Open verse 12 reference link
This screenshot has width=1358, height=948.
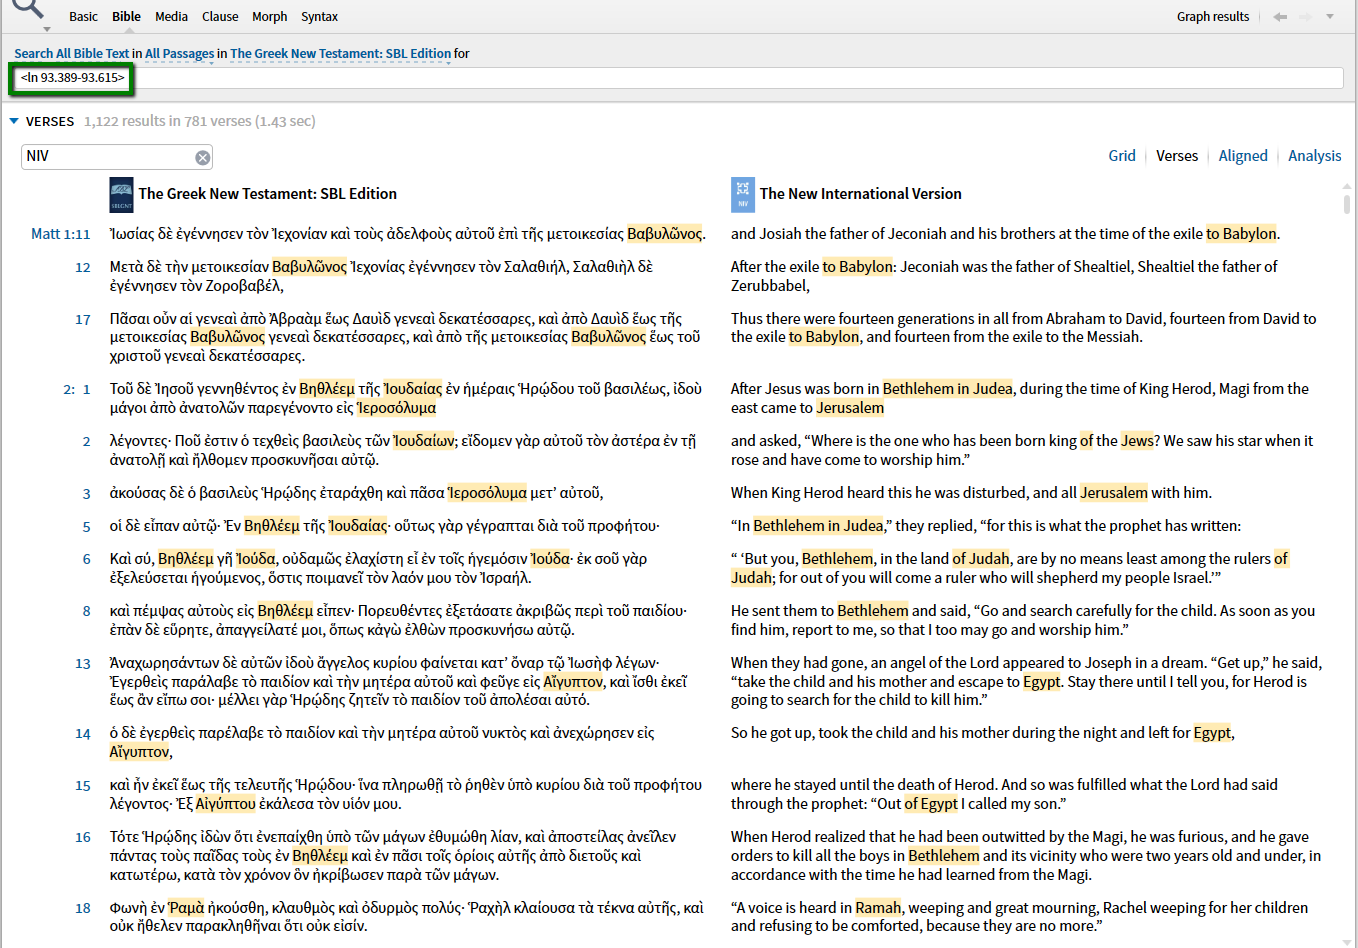[x=83, y=267]
